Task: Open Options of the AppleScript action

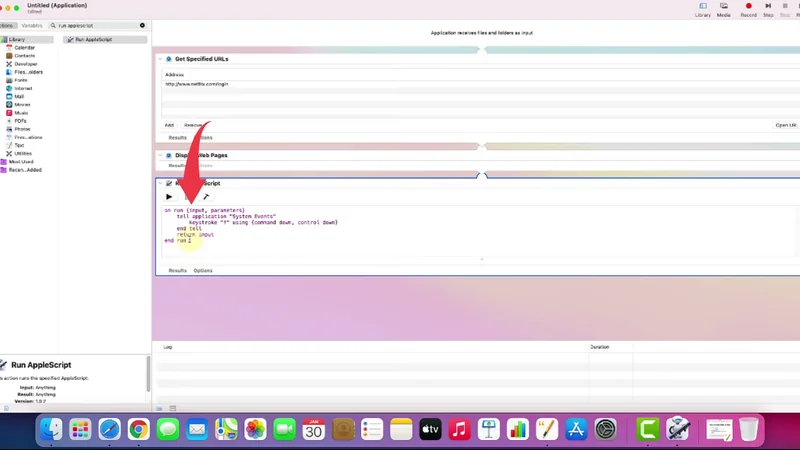Action: [x=203, y=270]
